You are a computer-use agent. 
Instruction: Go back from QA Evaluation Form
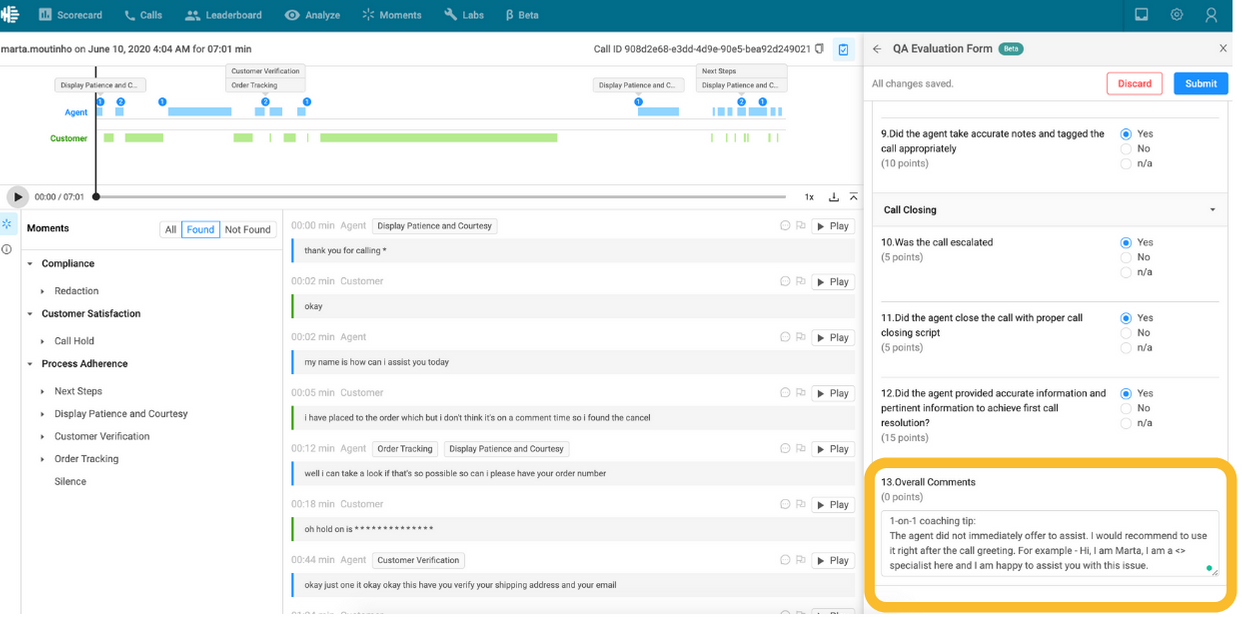[x=877, y=48]
